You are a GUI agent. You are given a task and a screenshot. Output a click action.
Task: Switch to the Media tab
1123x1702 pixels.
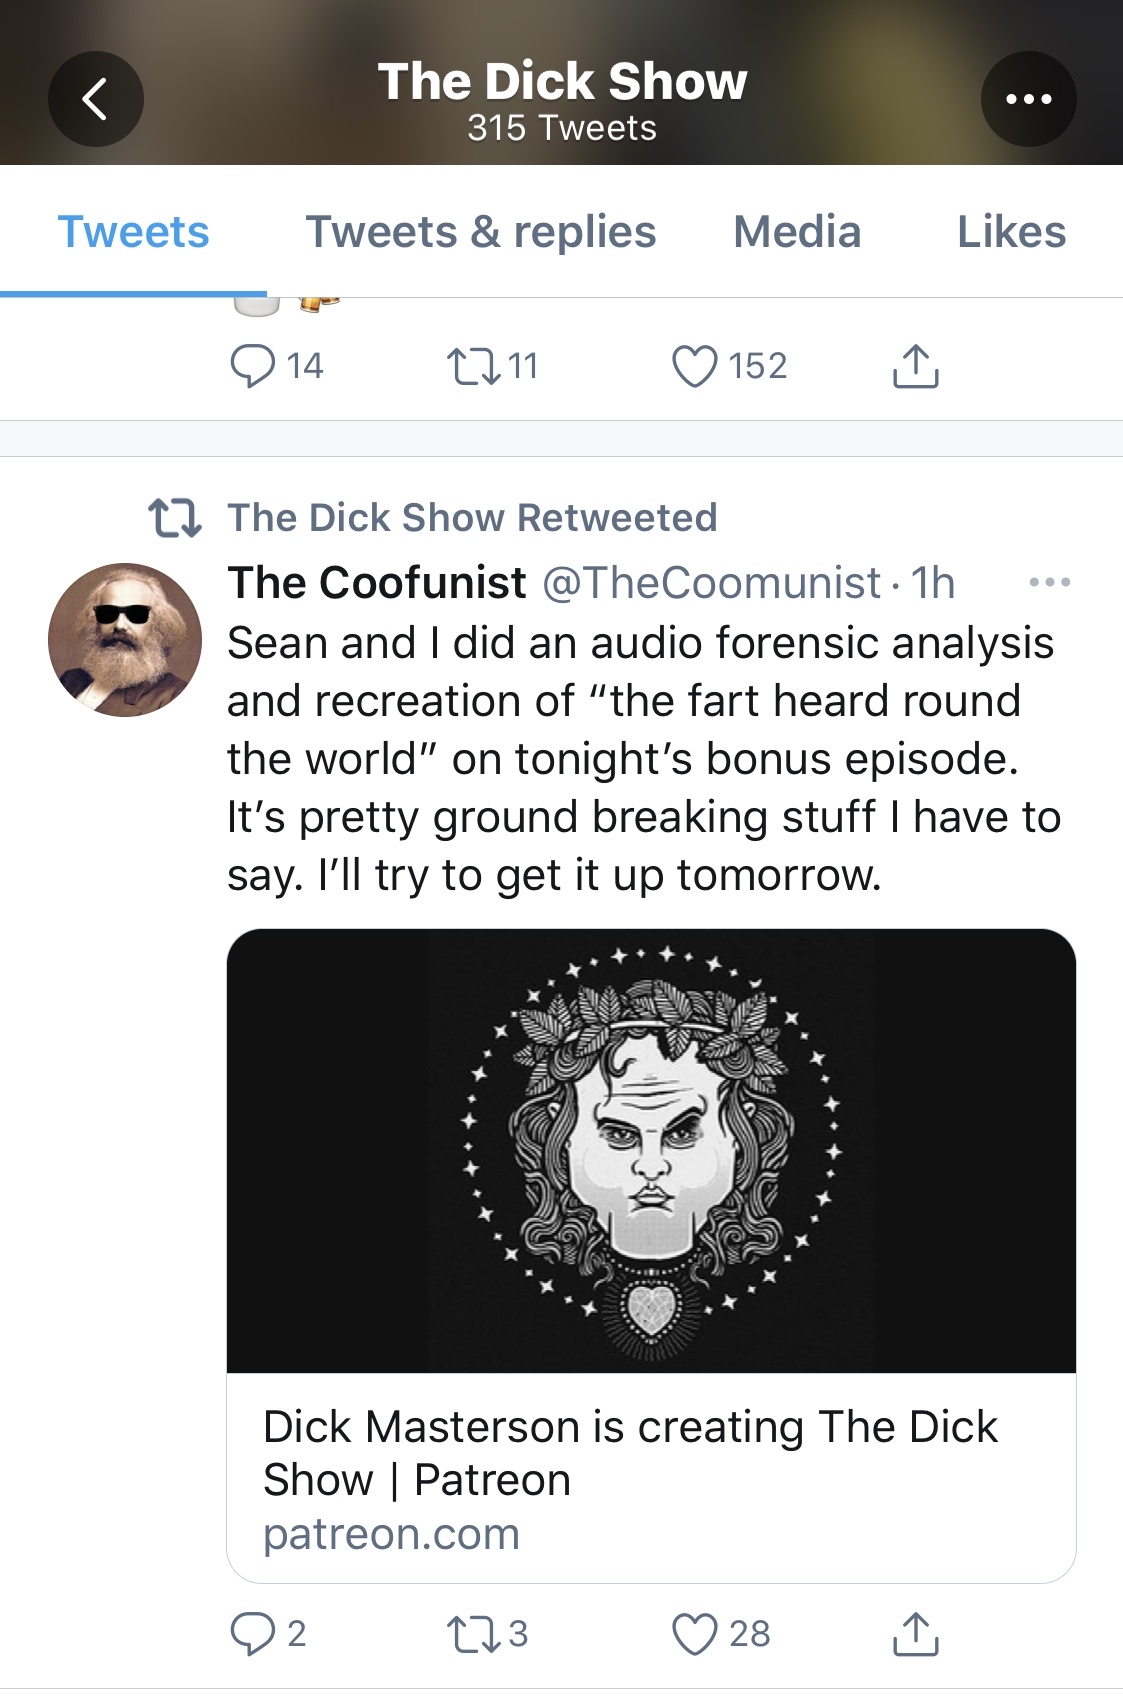tap(797, 232)
